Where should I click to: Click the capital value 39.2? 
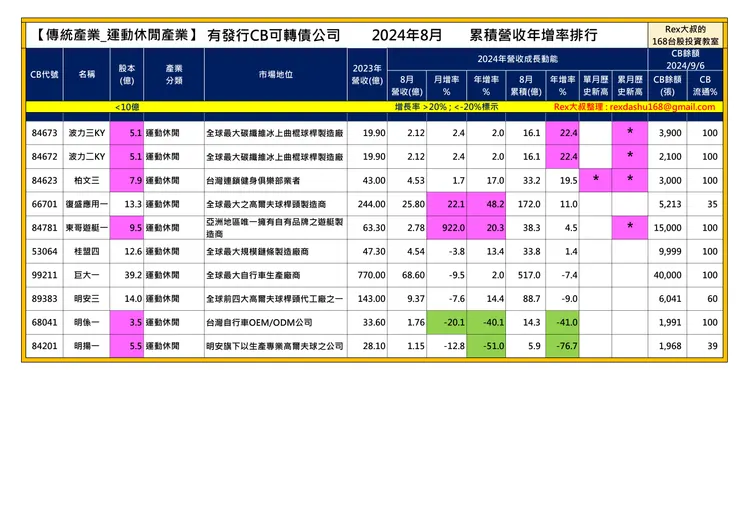(x=133, y=275)
